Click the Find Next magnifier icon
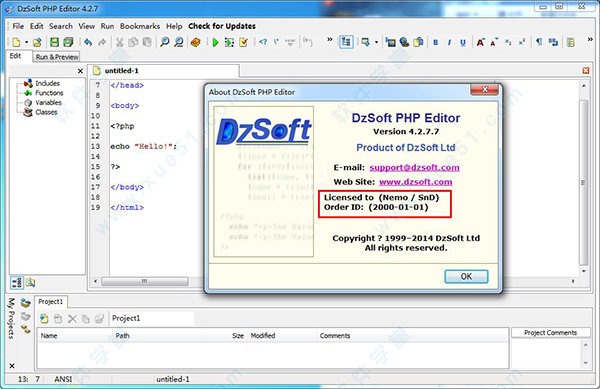600x389 pixels. pyautogui.click(x=178, y=42)
